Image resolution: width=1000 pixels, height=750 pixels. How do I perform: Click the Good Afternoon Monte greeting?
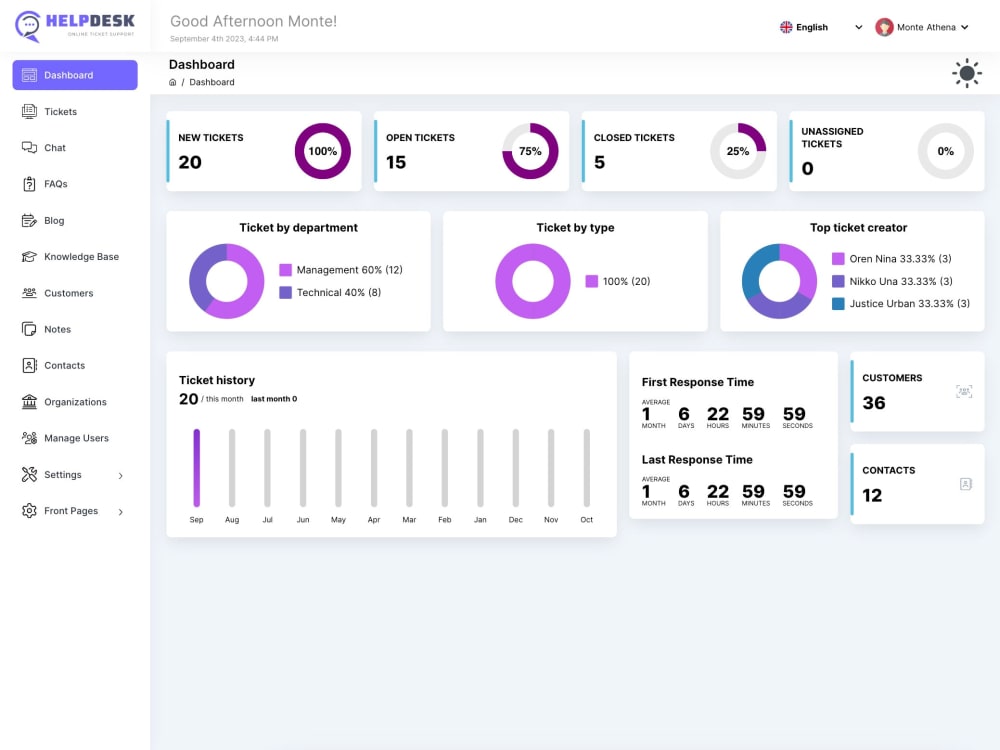tap(253, 22)
